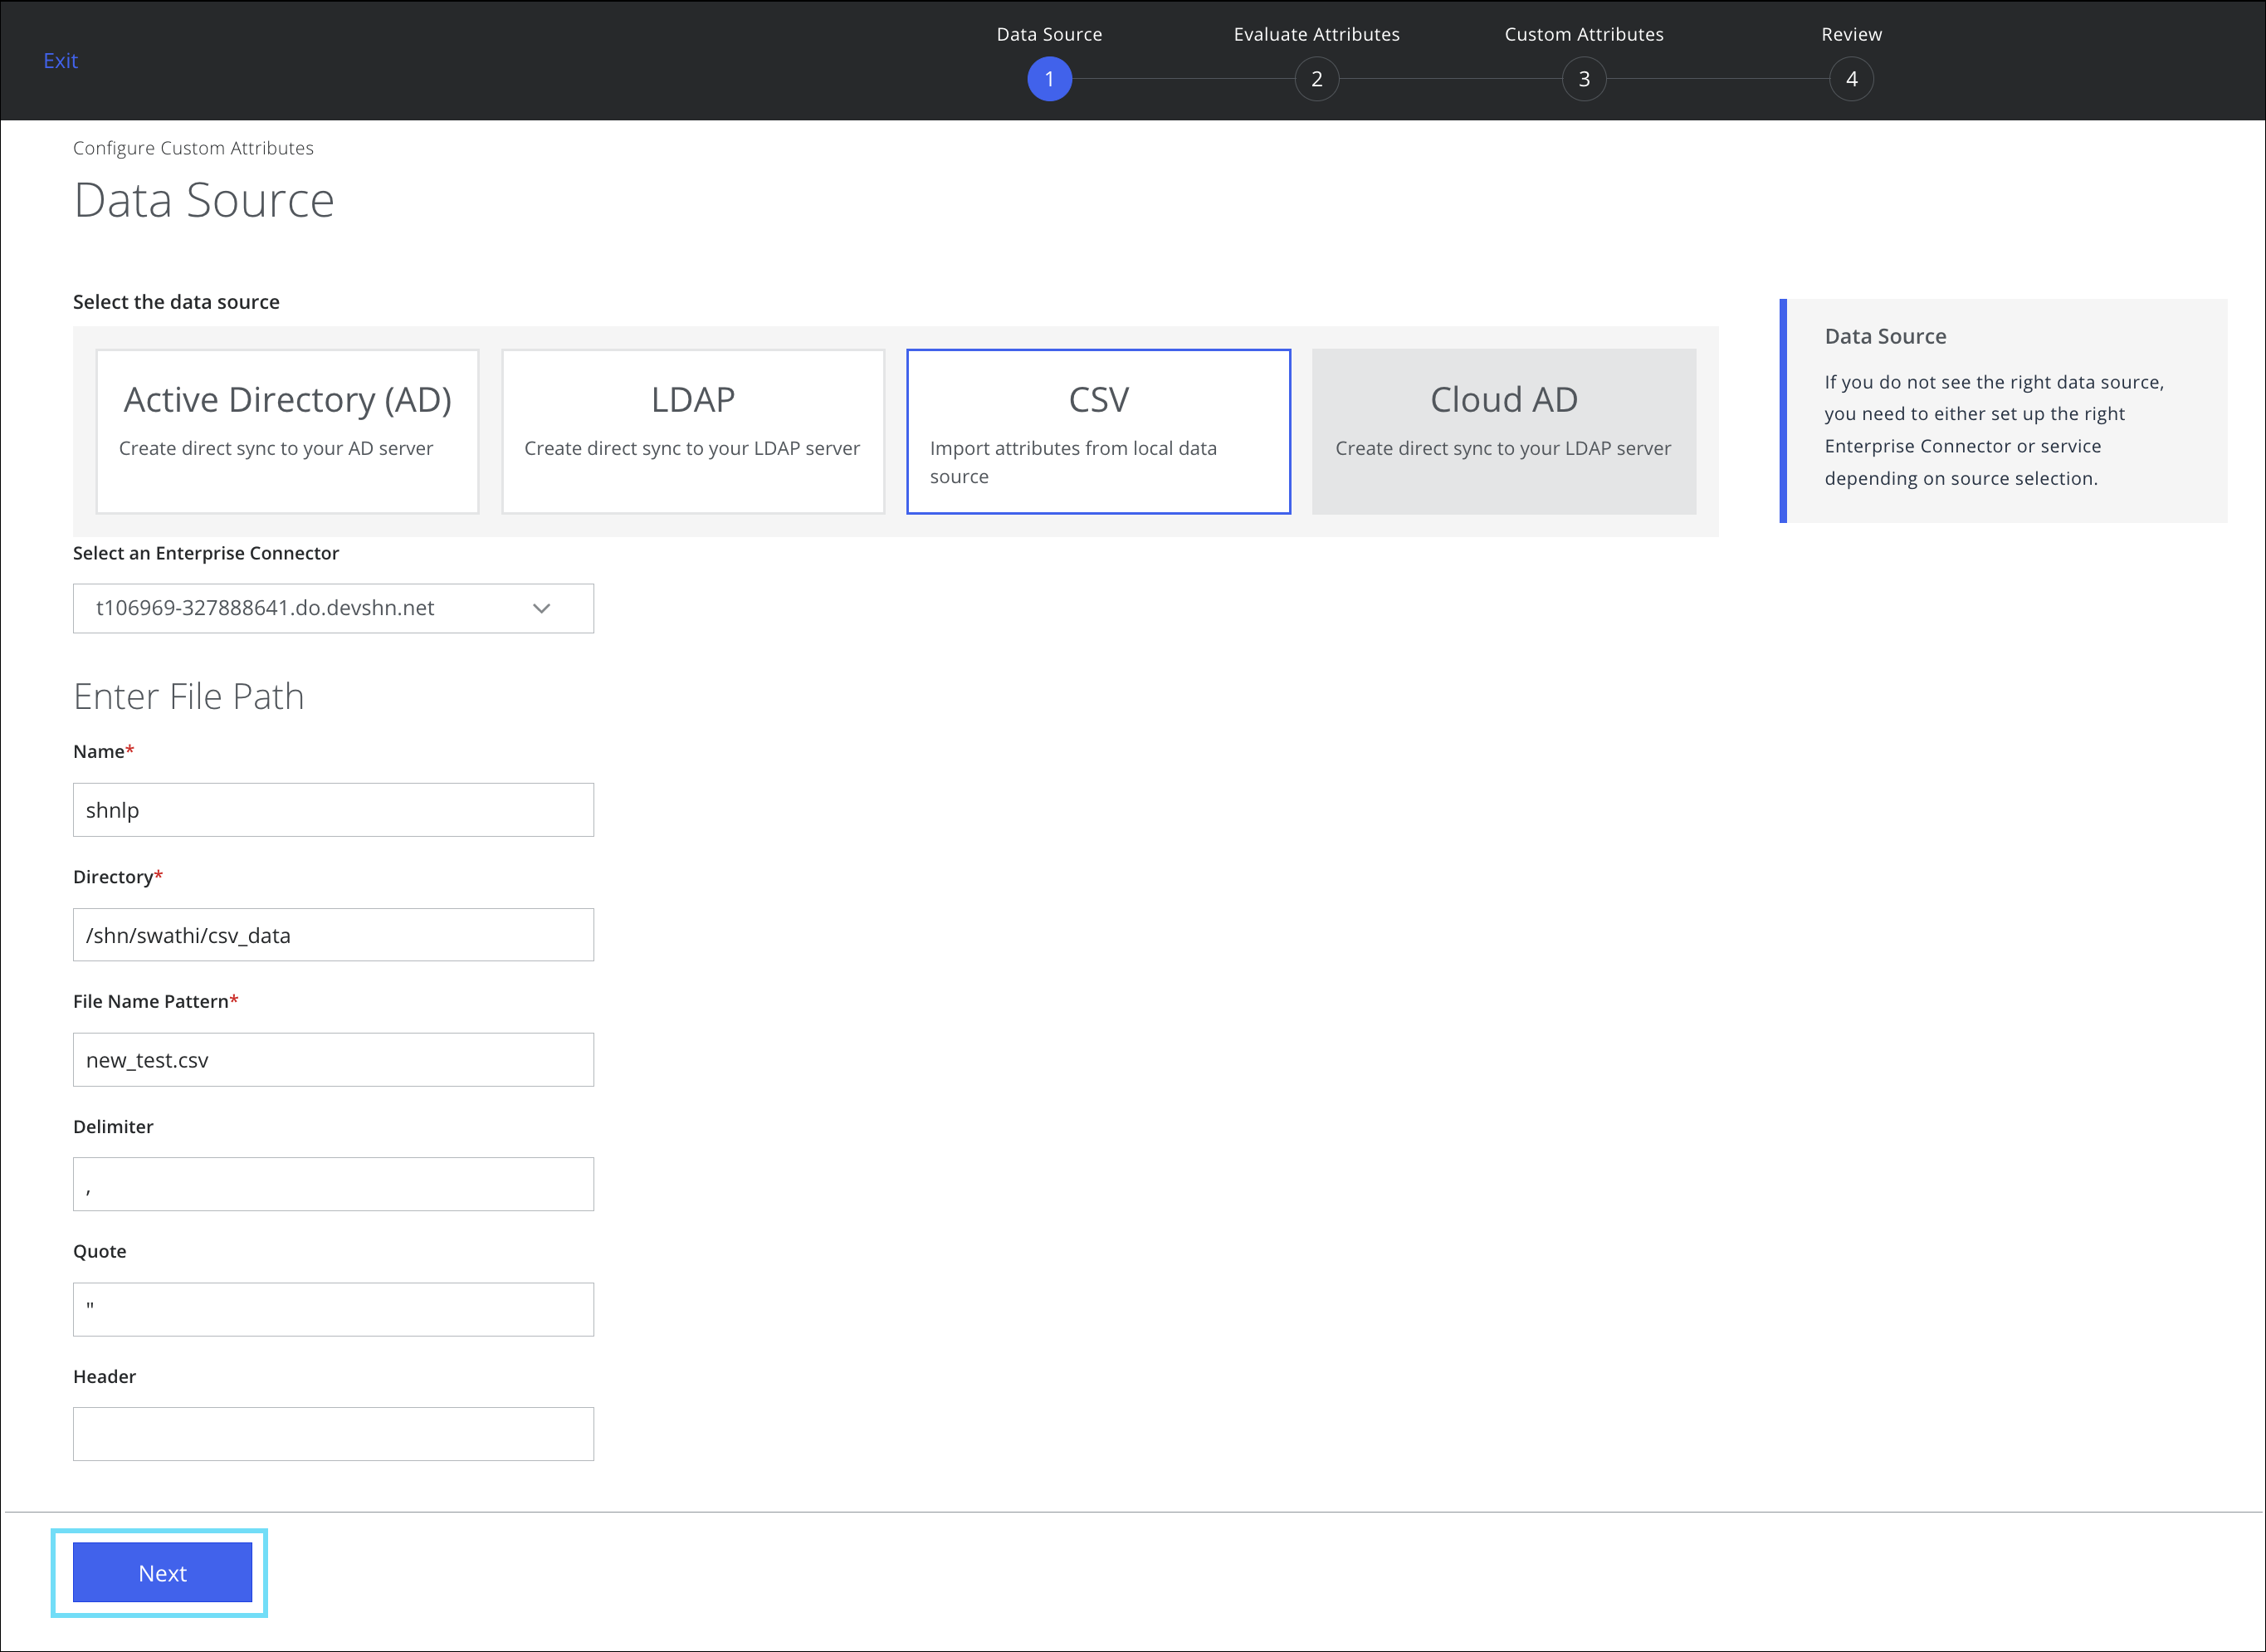
Task: Click the step 4 Review circle
Action: [x=1851, y=78]
